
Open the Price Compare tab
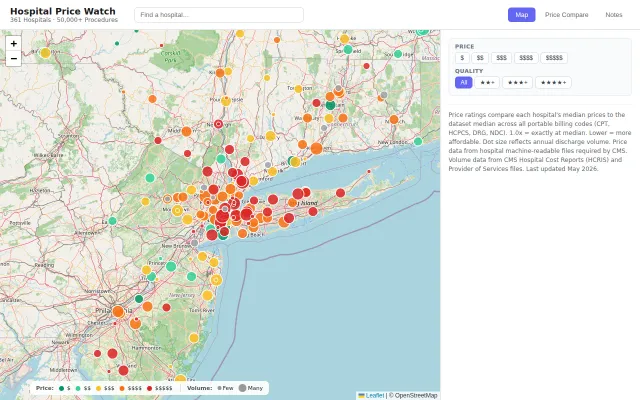click(x=567, y=15)
